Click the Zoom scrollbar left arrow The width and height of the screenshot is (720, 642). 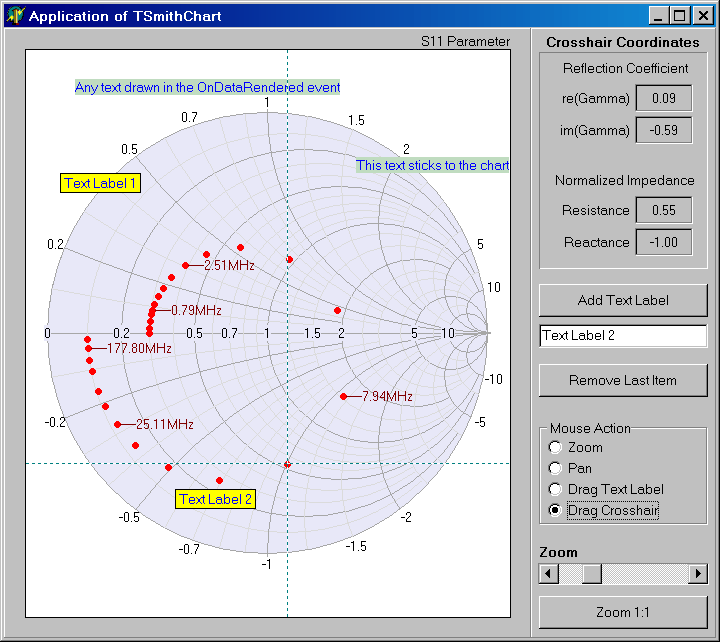coord(548,574)
